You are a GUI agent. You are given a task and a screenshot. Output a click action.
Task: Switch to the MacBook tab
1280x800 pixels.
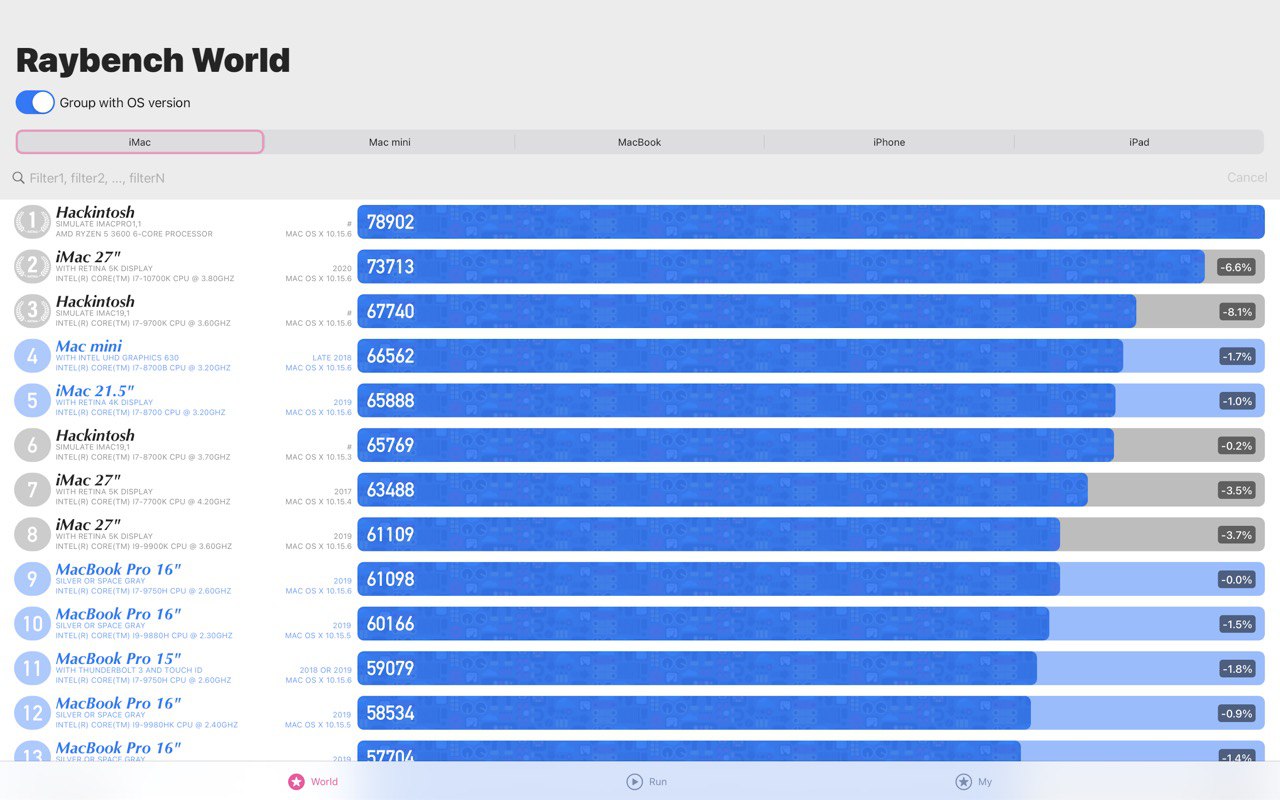click(x=640, y=142)
